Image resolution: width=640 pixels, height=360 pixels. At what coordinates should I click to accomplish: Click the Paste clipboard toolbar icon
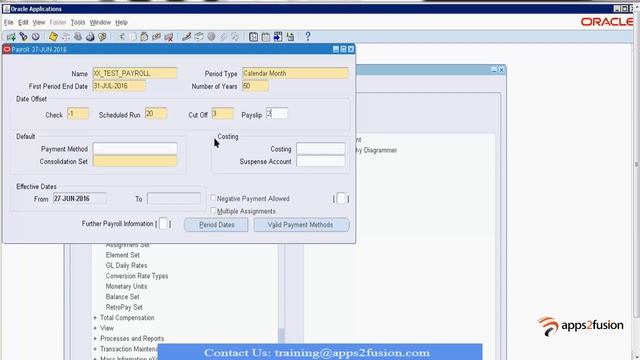click(x=144, y=37)
